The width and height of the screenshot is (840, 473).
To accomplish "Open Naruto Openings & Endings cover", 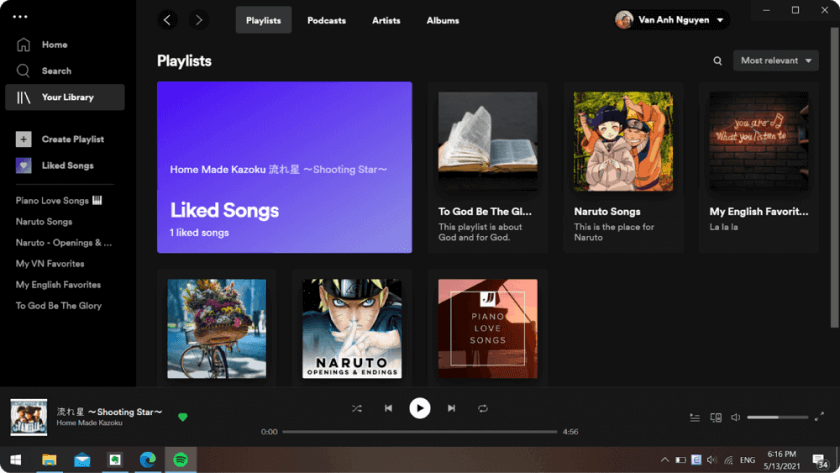I will coord(352,328).
